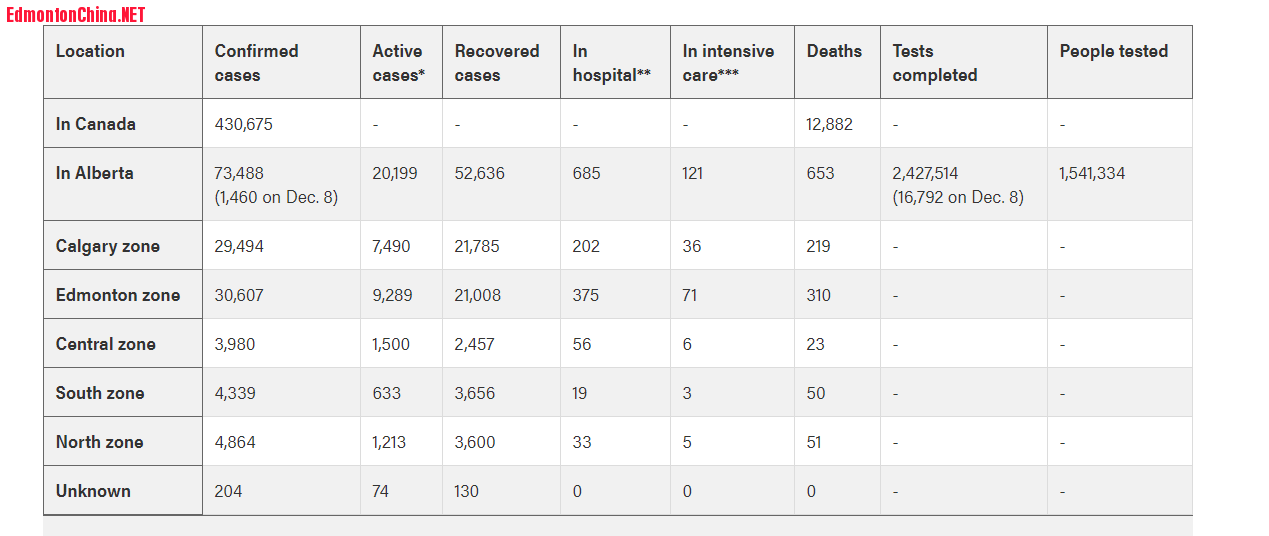
Task: Select Central zone recovered cases 2,457
Action: tap(476, 344)
